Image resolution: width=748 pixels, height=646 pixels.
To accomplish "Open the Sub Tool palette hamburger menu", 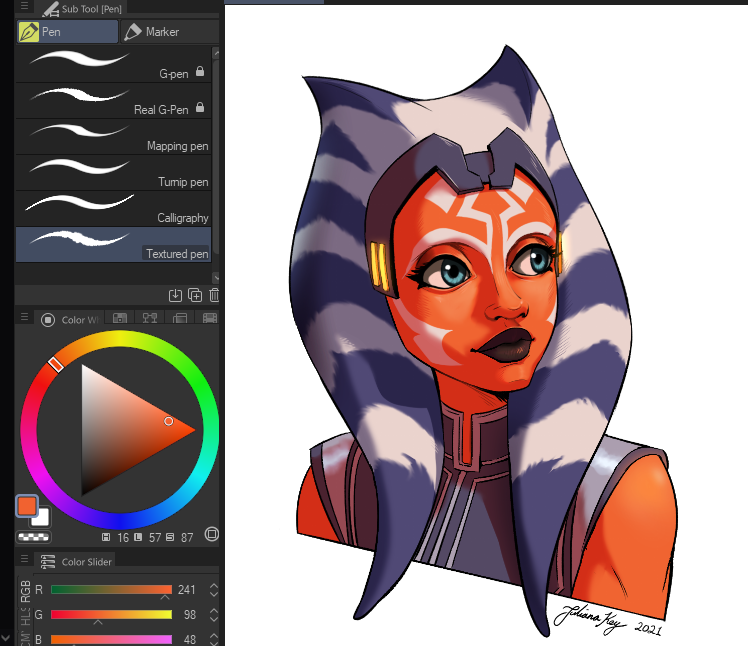I will click(x=24, y=6).
